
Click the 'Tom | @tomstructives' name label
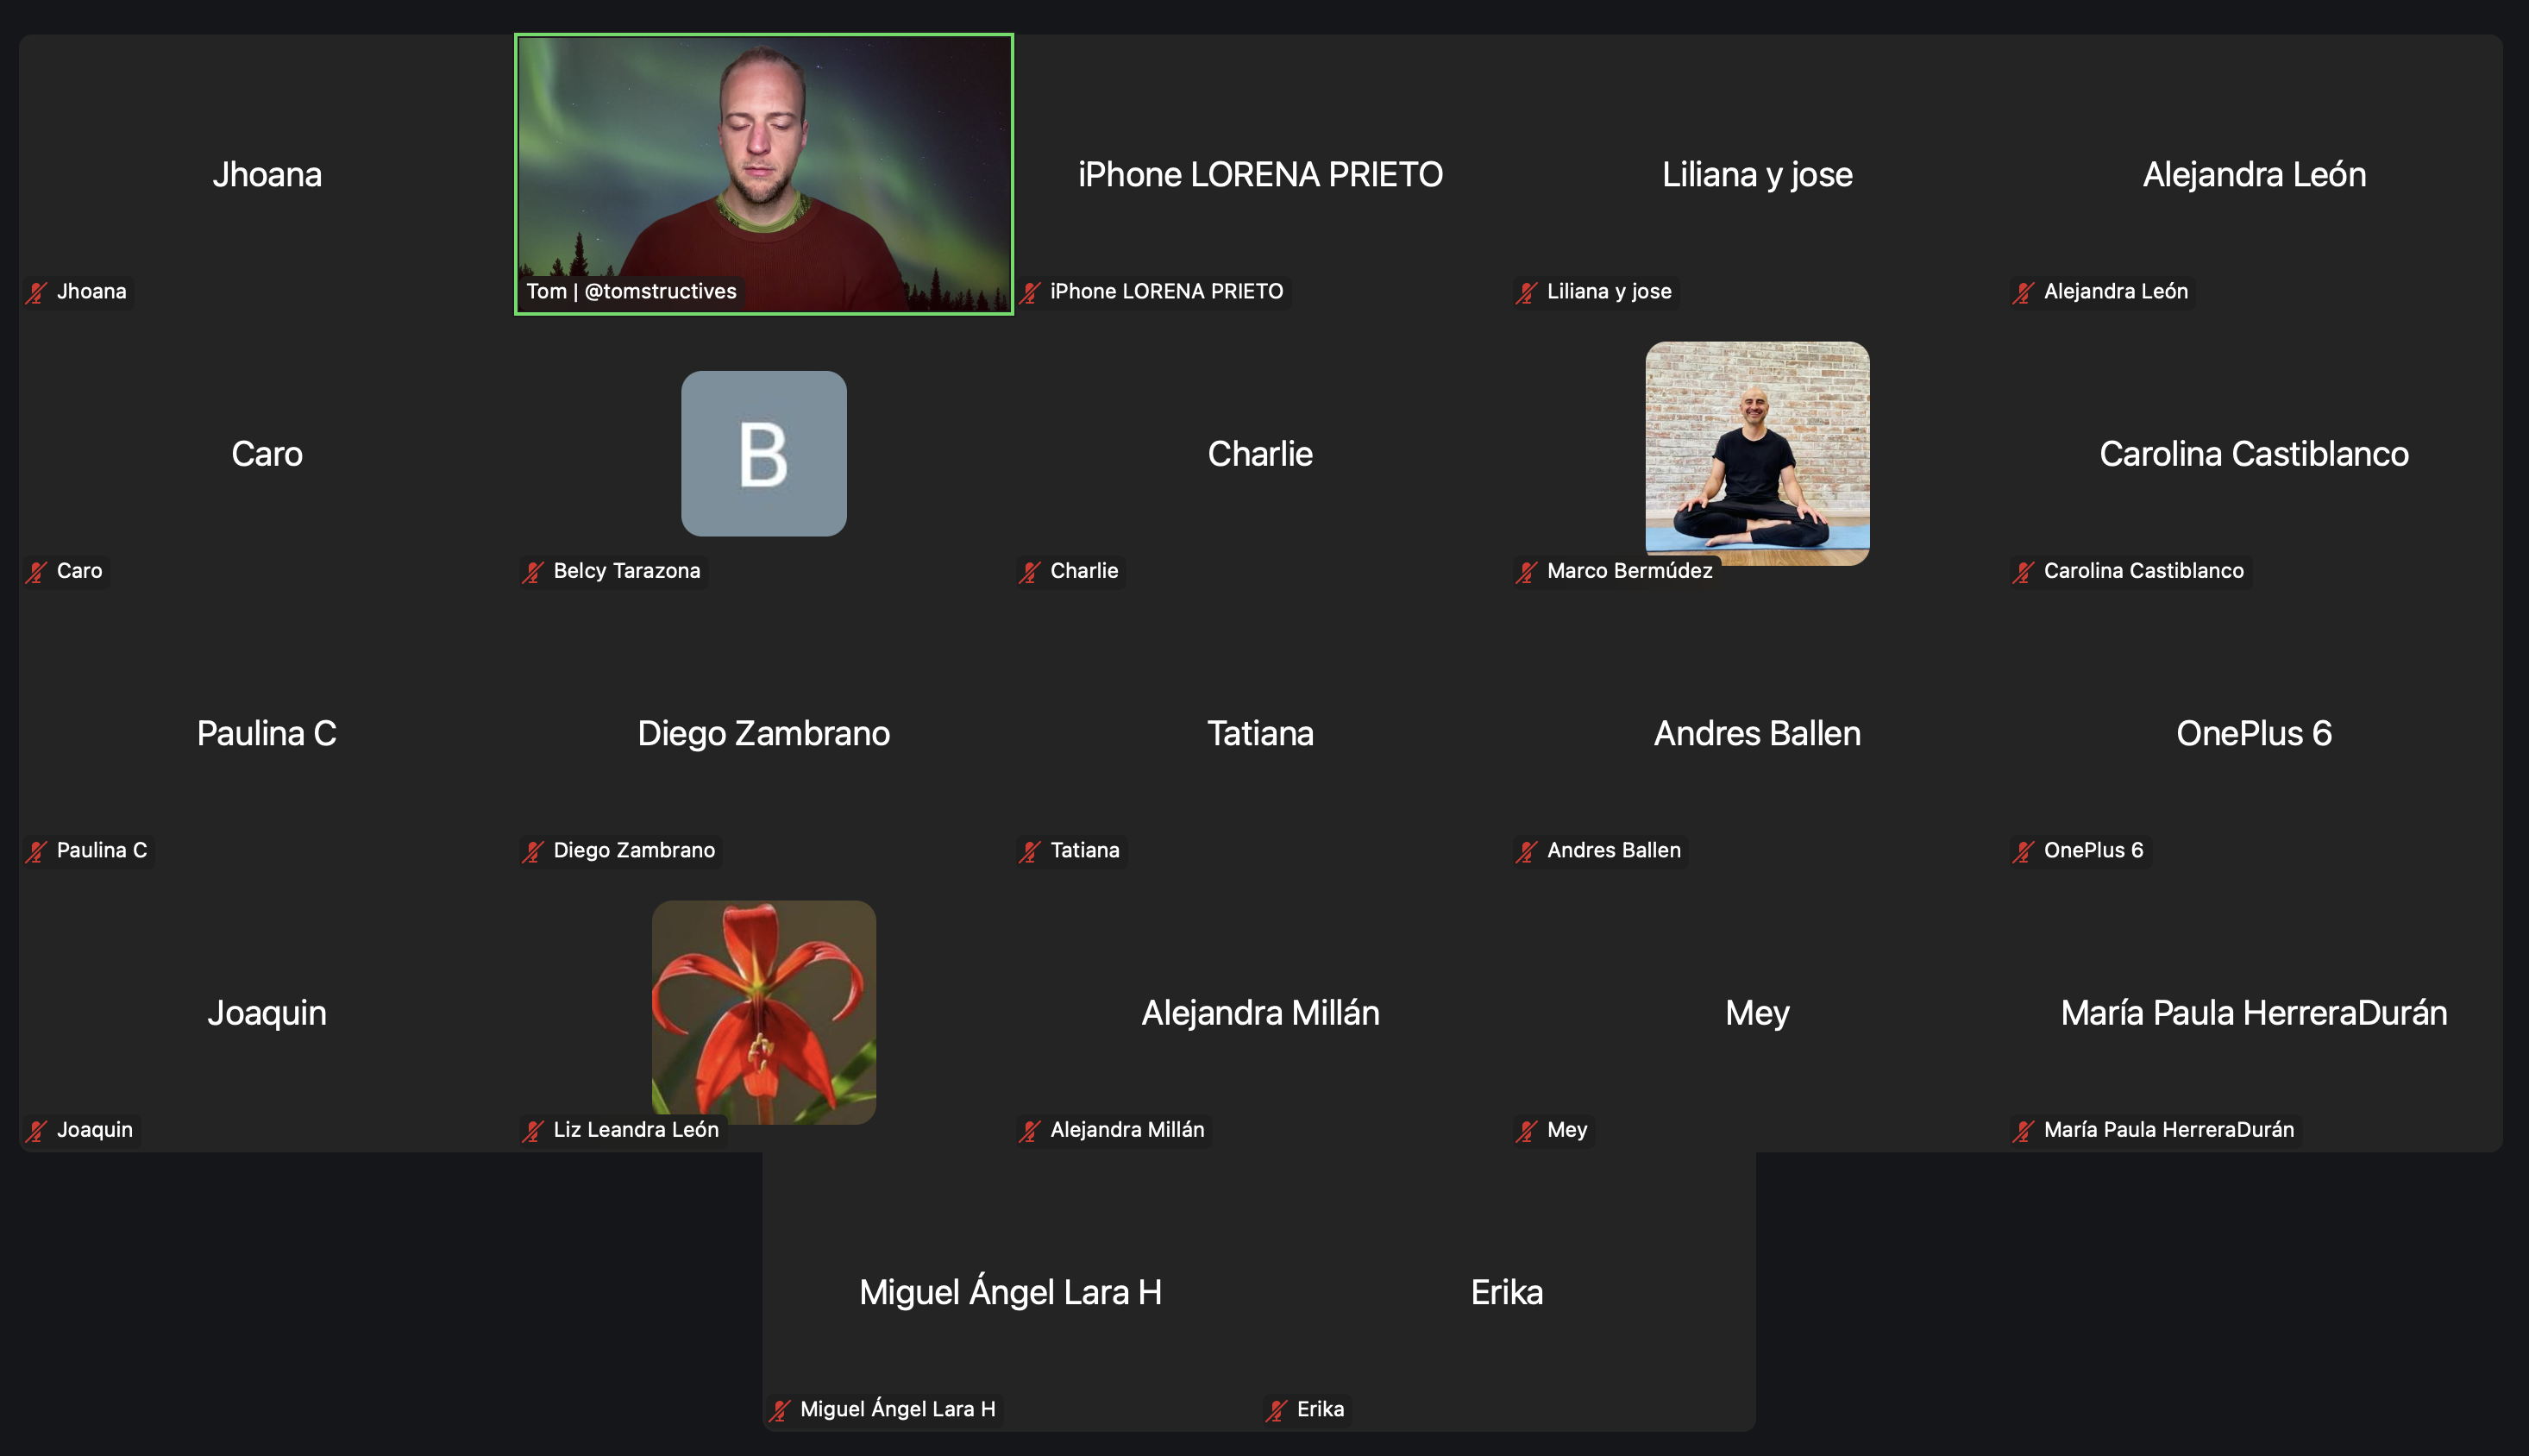tap(631, 291)
